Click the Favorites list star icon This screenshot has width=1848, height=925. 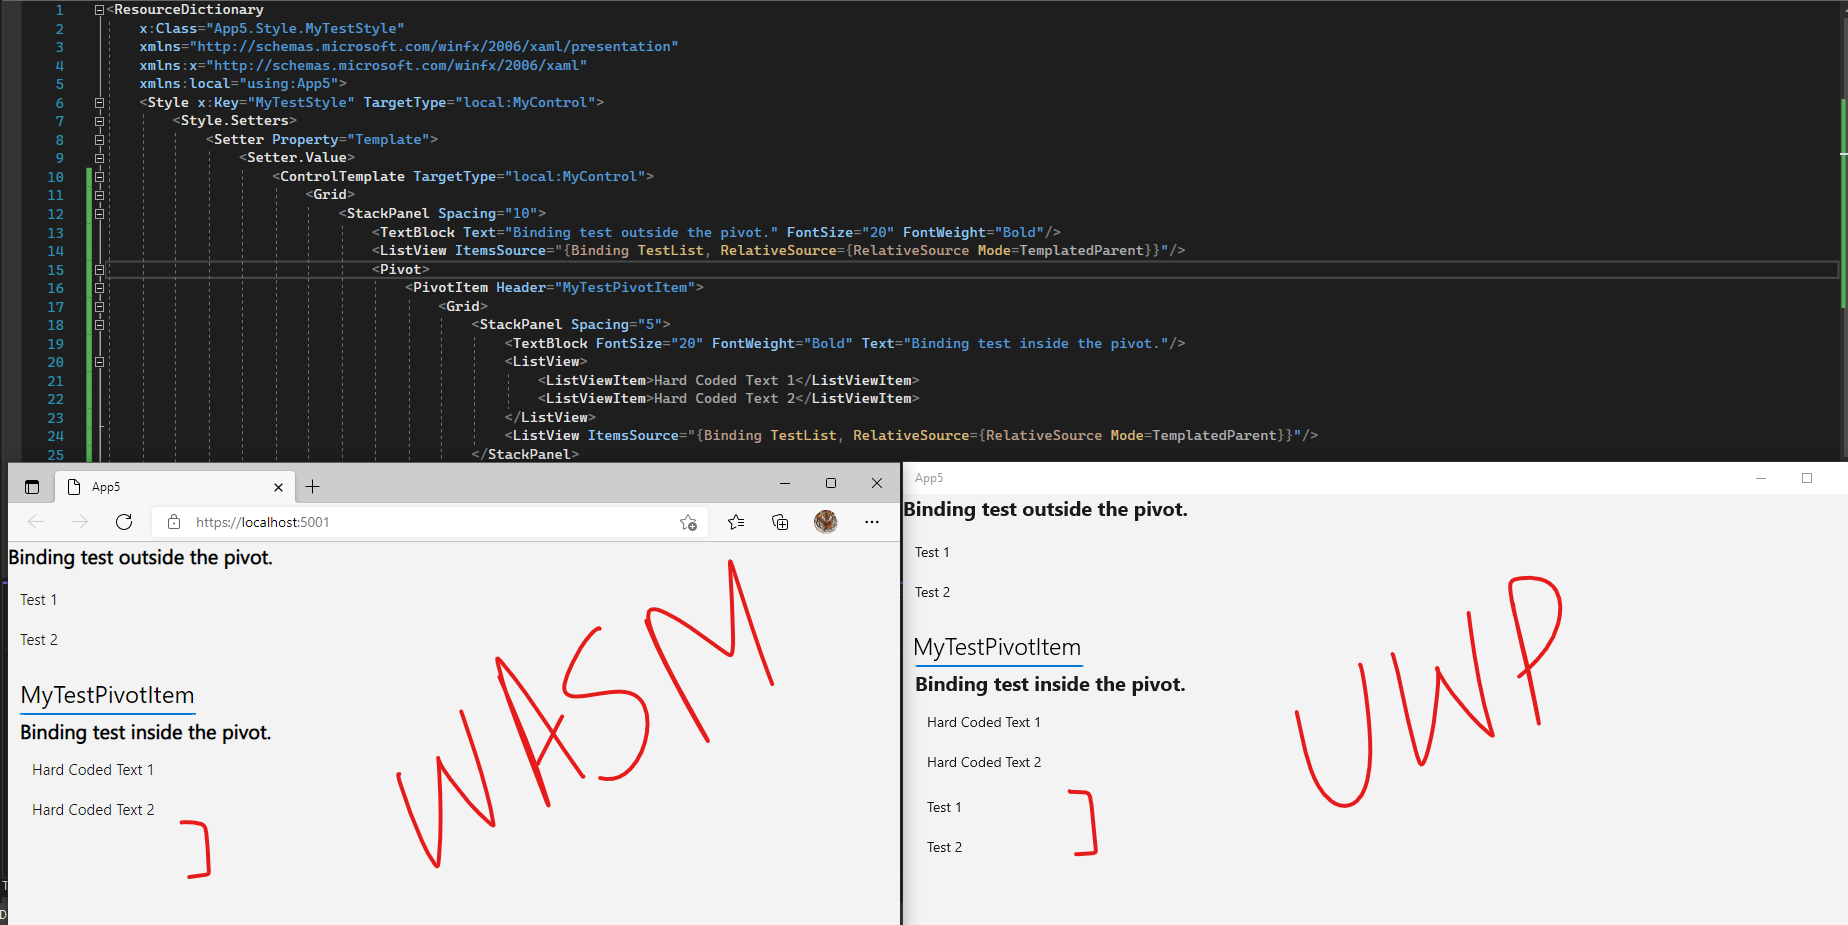click(x=736, y=521)
